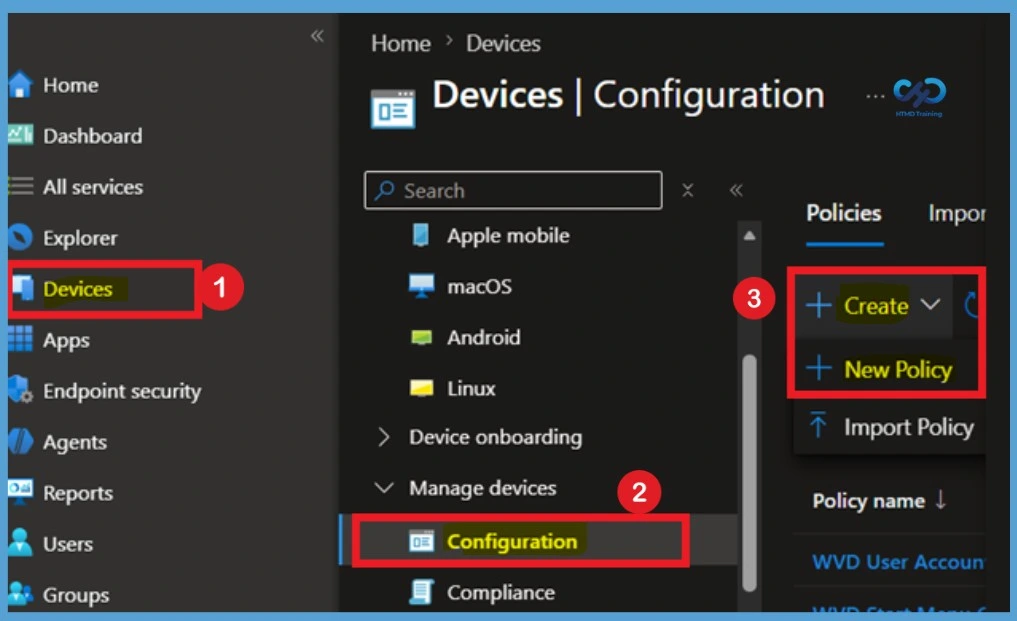This screenshot has height=621, width=1017.
Task: Click the Compliance document icon
Action: coord(422,592)
